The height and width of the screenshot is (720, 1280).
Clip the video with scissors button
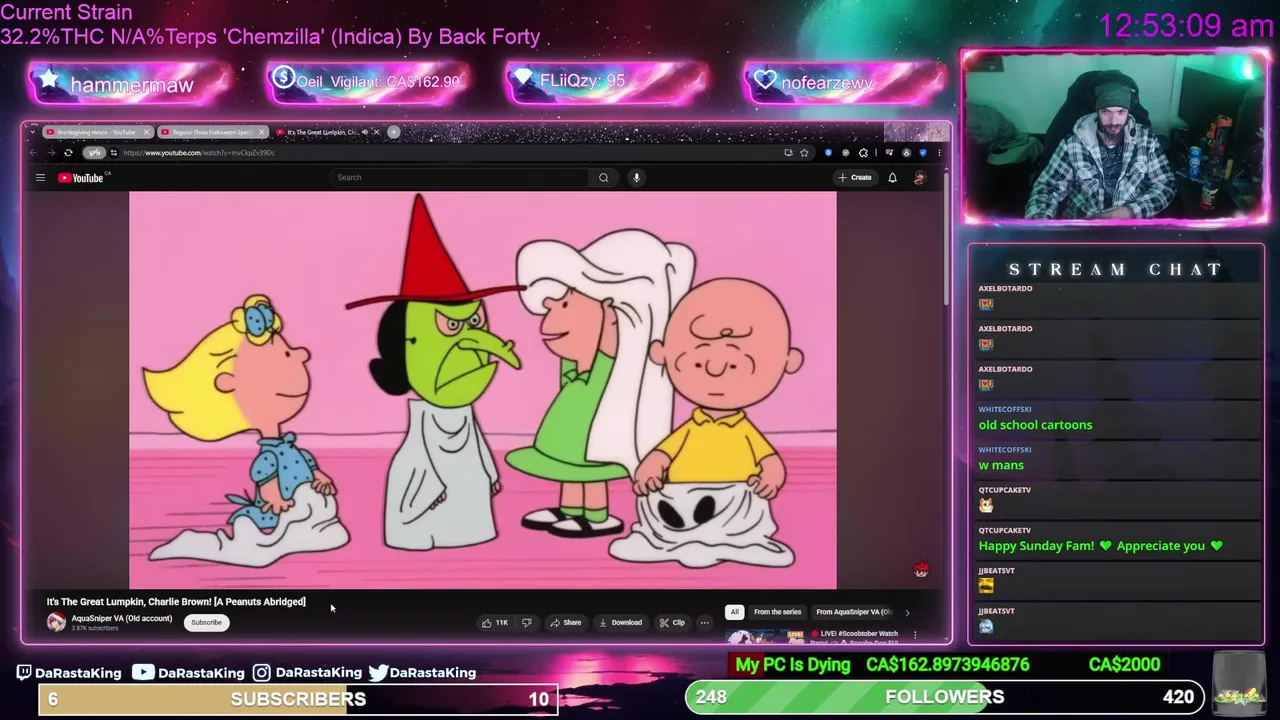click(x=672, y=623)
